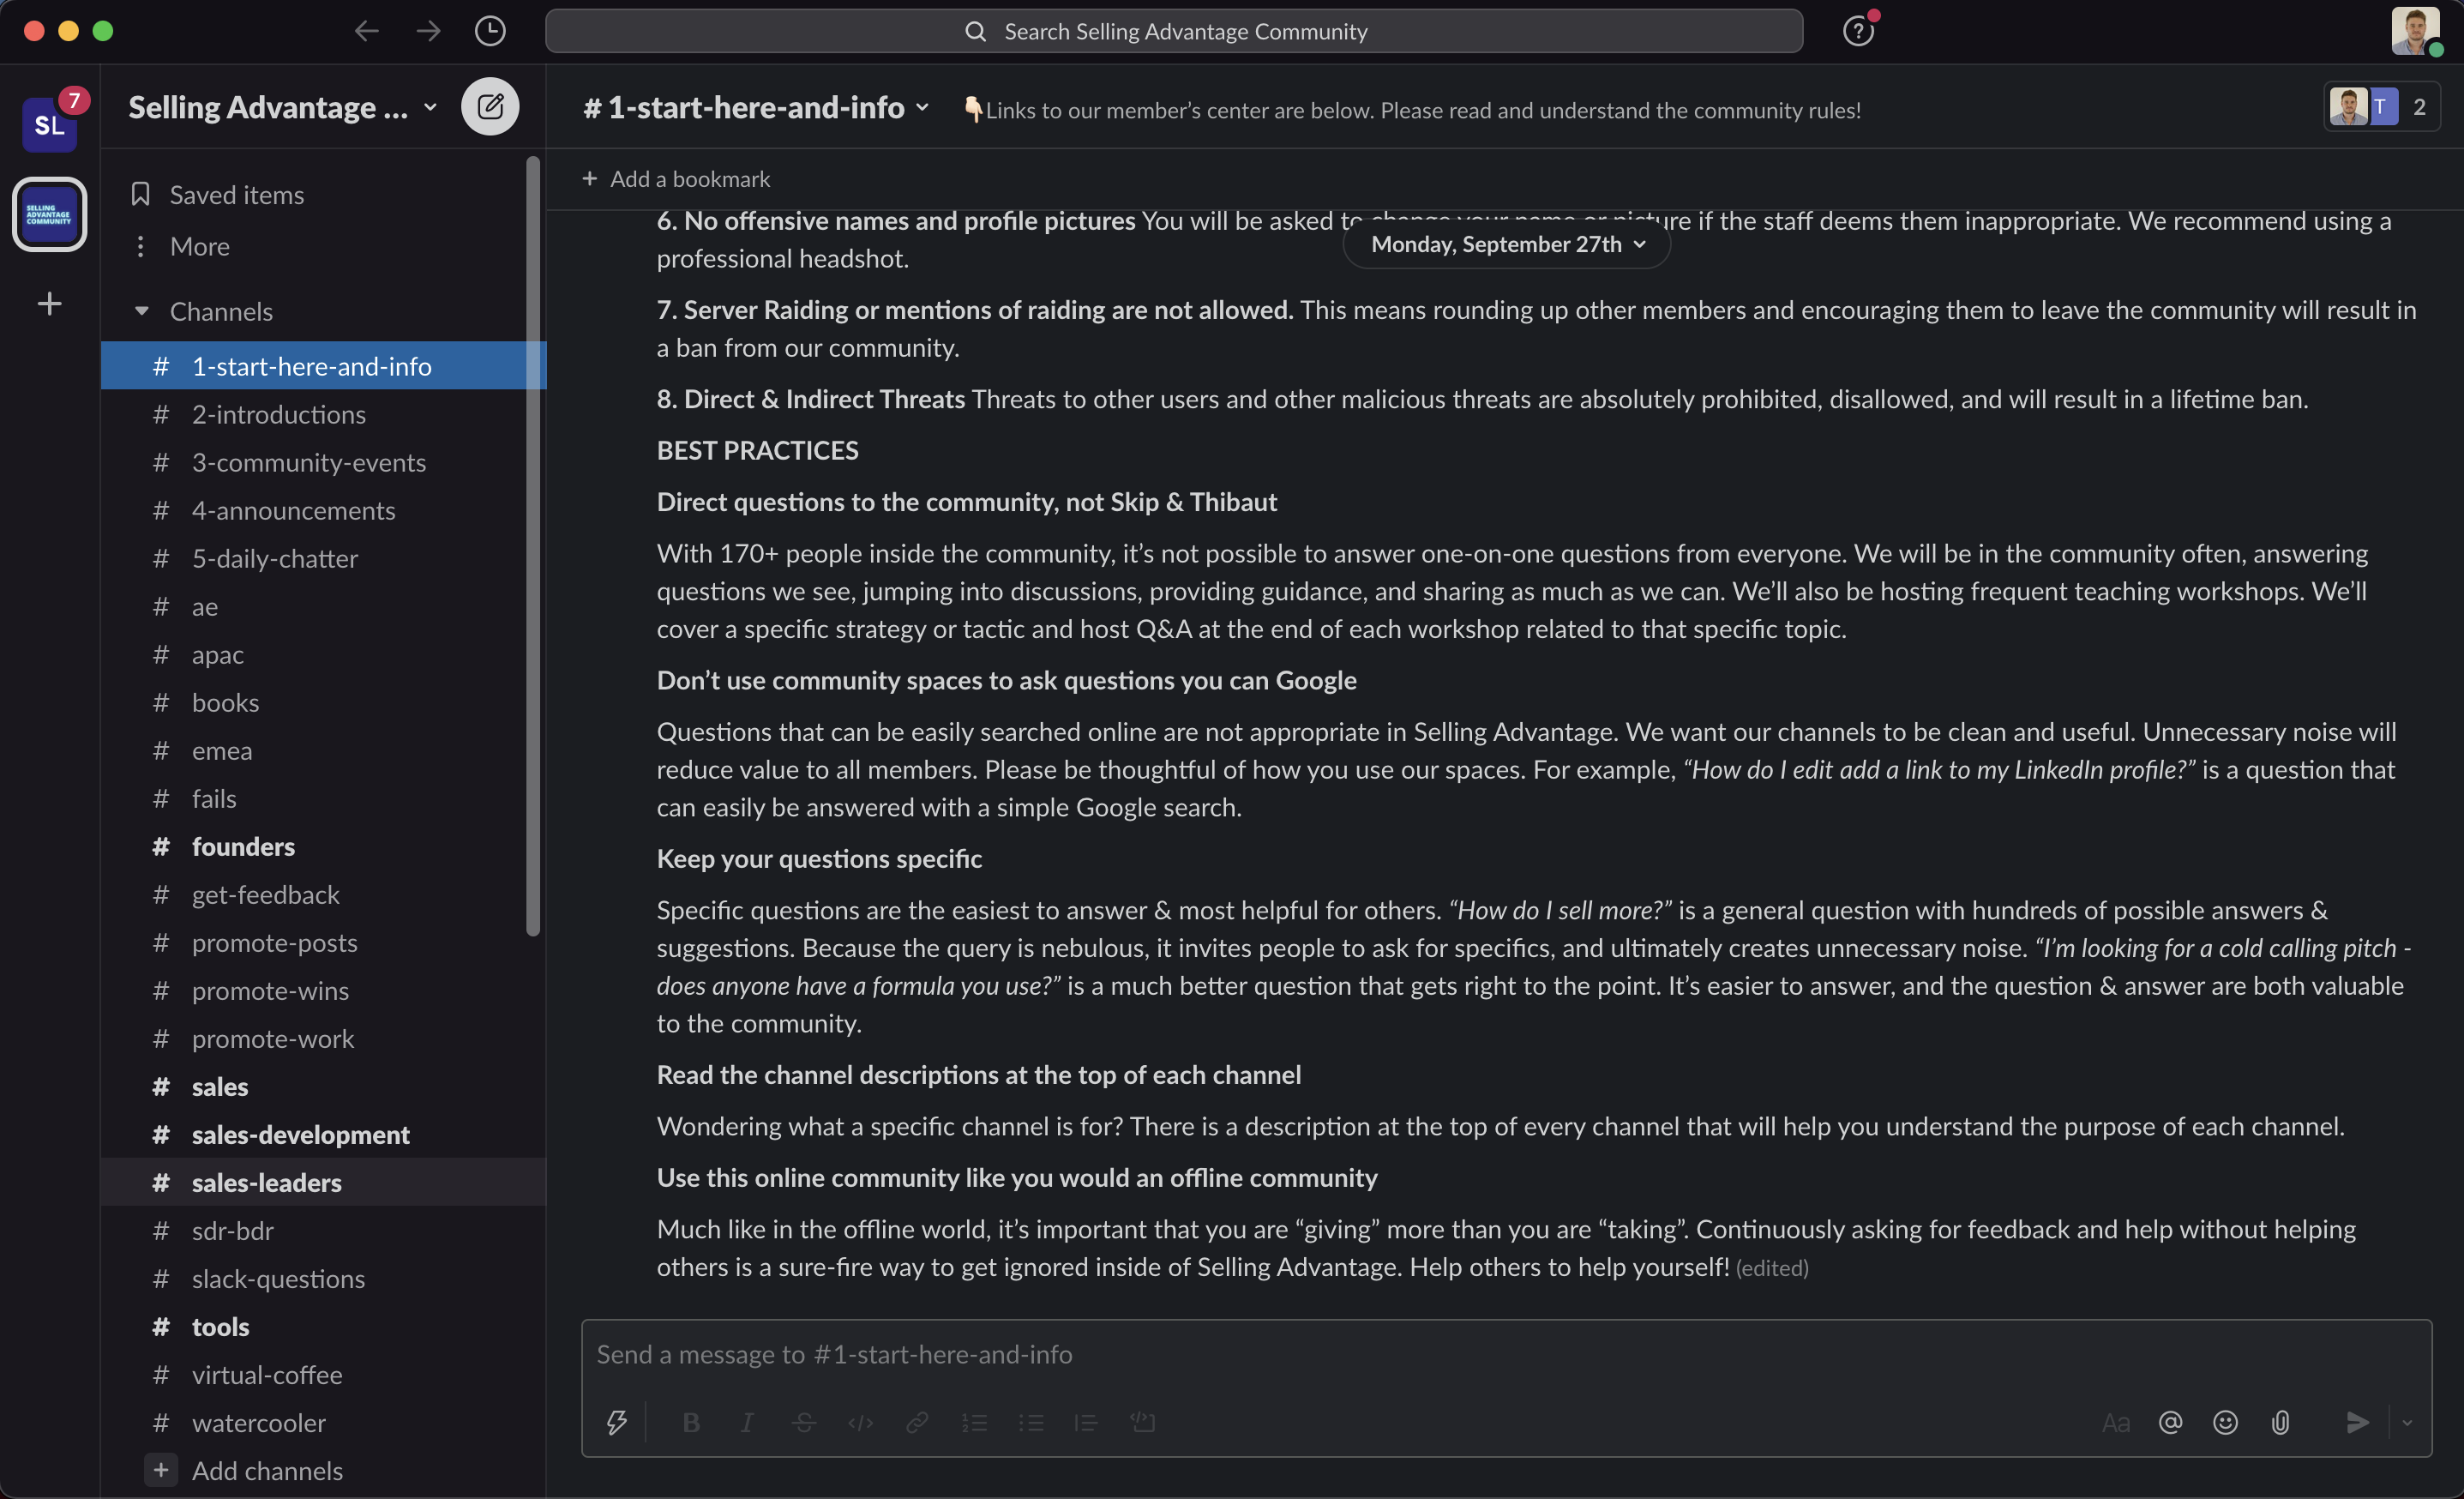Toggle ordered list formatting
The image size is (2464, 1499).
pyautogui.click(x=974, y=1422)
